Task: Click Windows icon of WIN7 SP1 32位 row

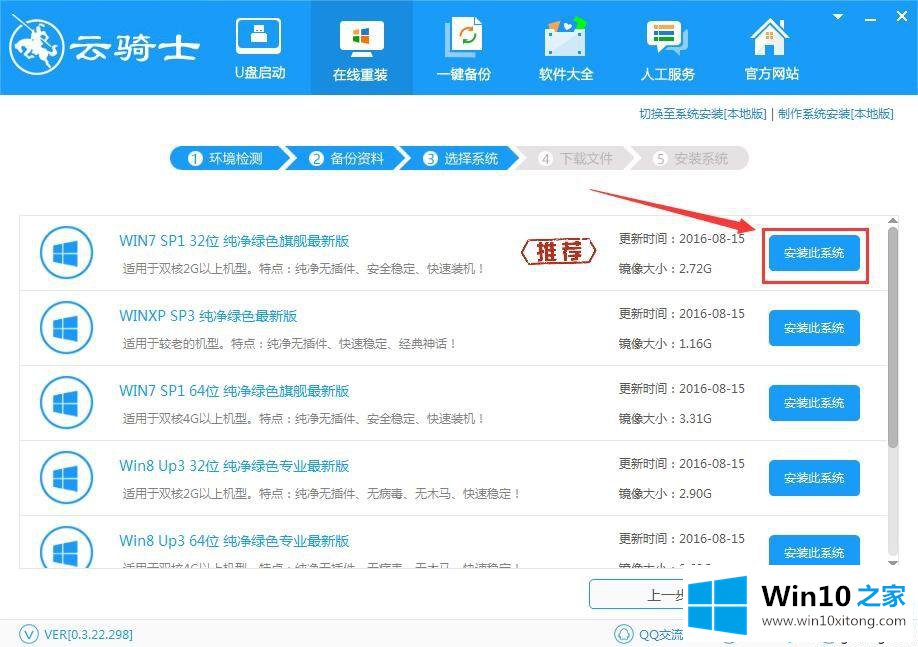Action: (66, 253)
